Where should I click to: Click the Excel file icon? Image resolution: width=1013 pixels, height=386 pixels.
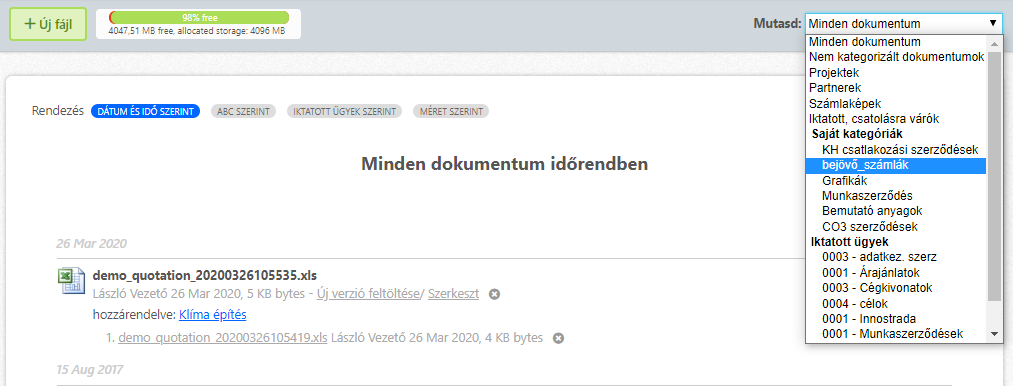[x=72, y=281]
